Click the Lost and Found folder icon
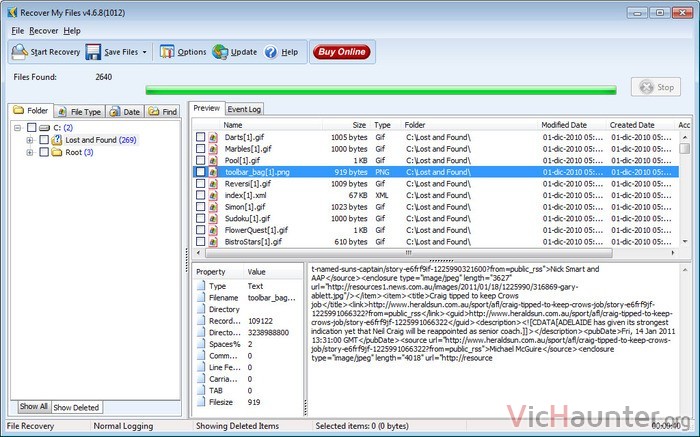Image resolution: width=700 pixels, height=437 pixels. coord(57,140)
